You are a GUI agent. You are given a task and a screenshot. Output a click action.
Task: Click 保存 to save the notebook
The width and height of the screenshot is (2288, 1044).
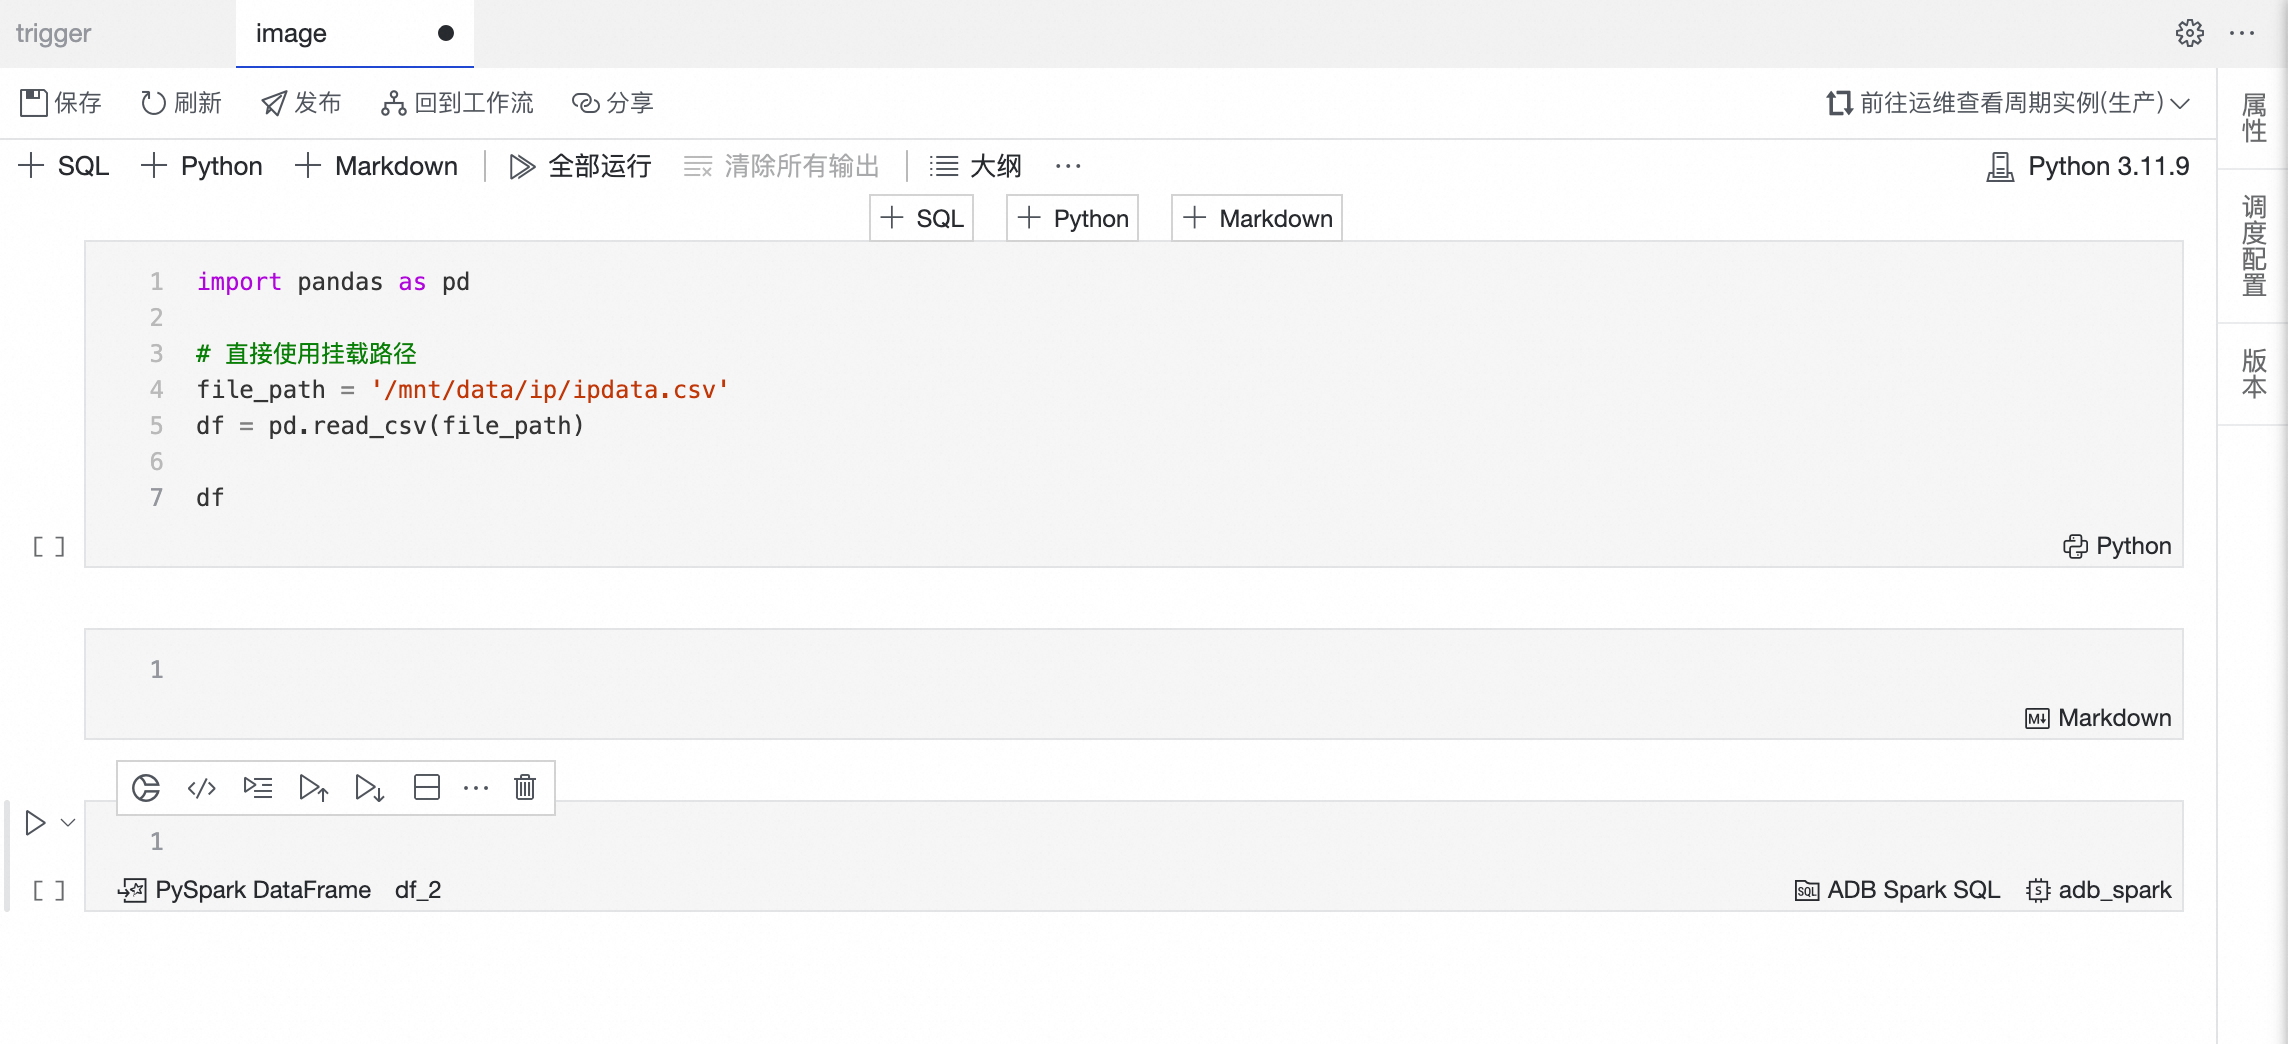[61, 103]
